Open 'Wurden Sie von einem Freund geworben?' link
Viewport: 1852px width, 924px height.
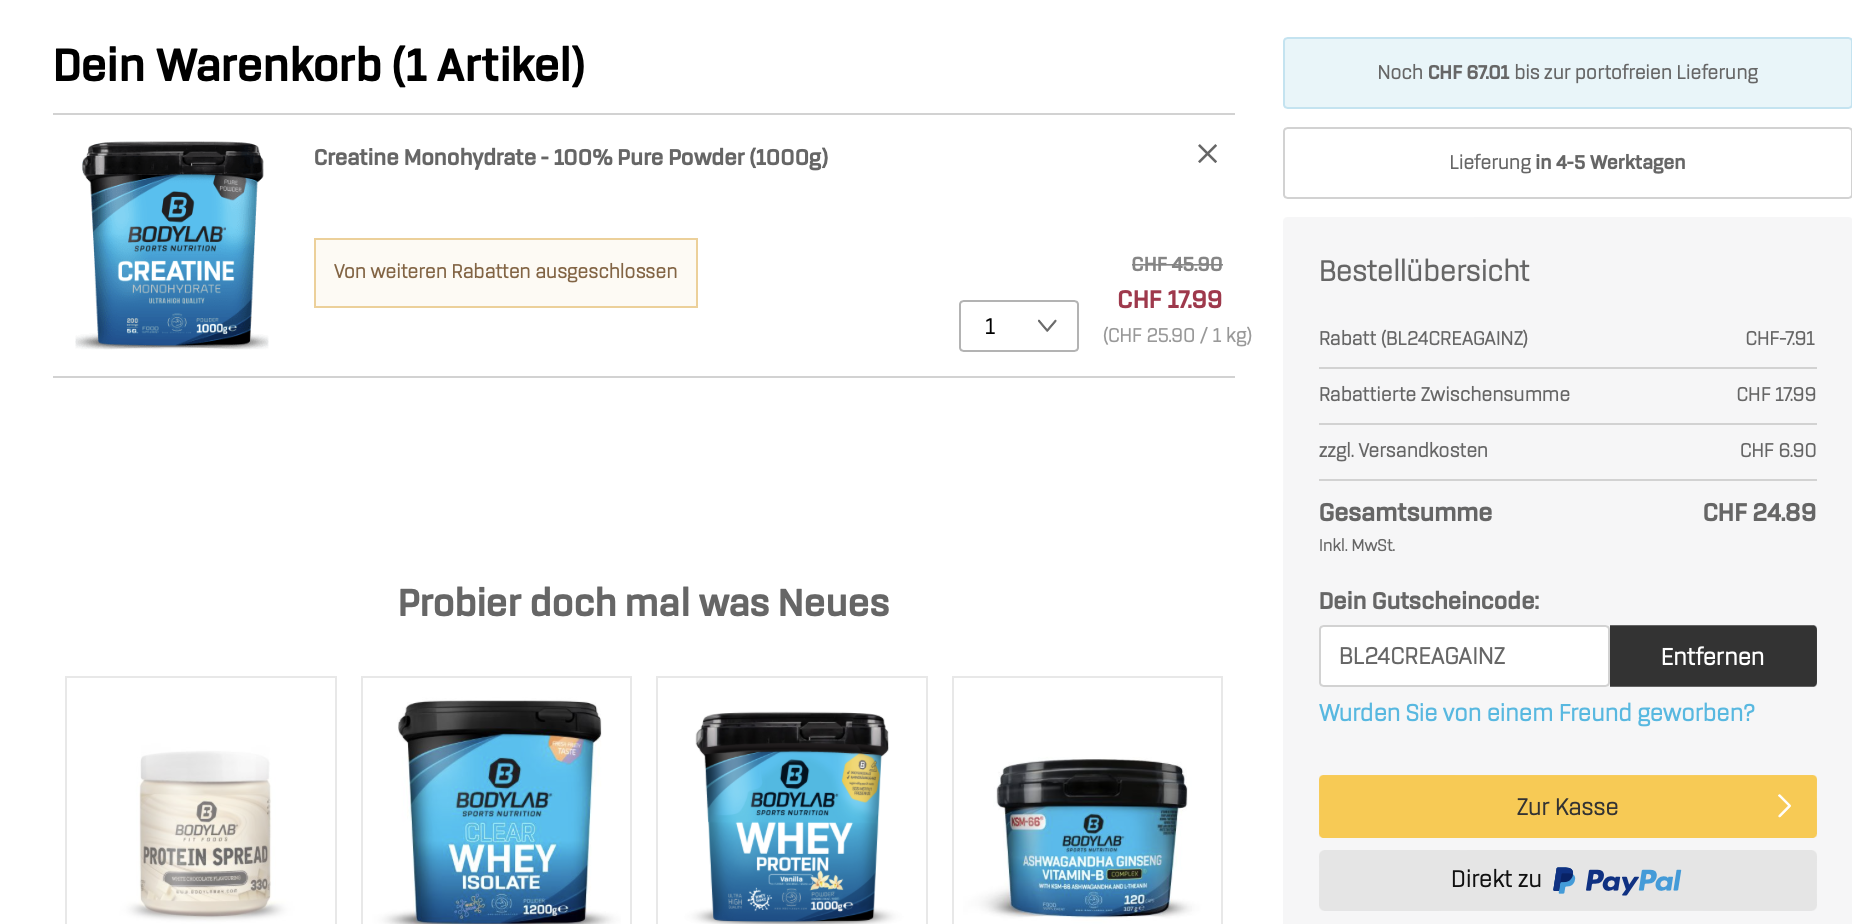point(1537,713)
